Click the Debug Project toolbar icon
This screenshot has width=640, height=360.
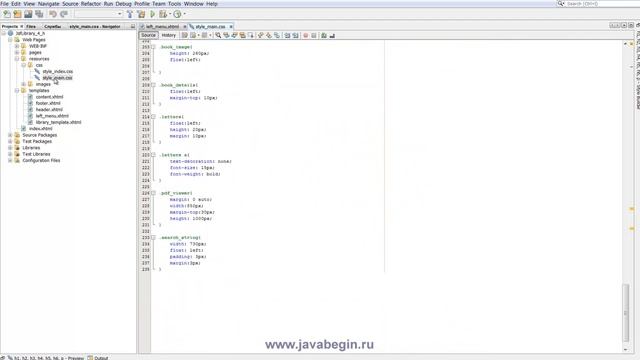click(x=163, y=14)
